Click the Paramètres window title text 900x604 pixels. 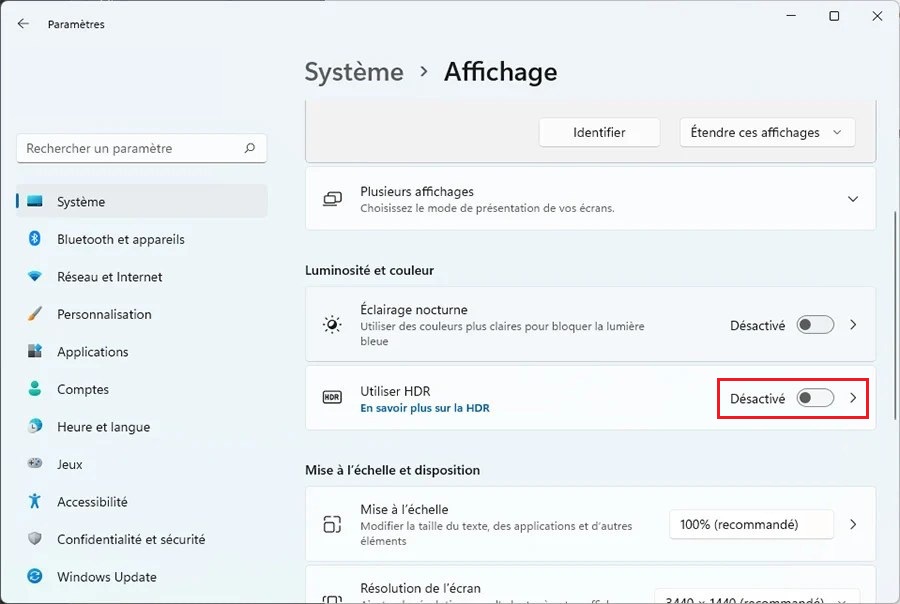76,24
